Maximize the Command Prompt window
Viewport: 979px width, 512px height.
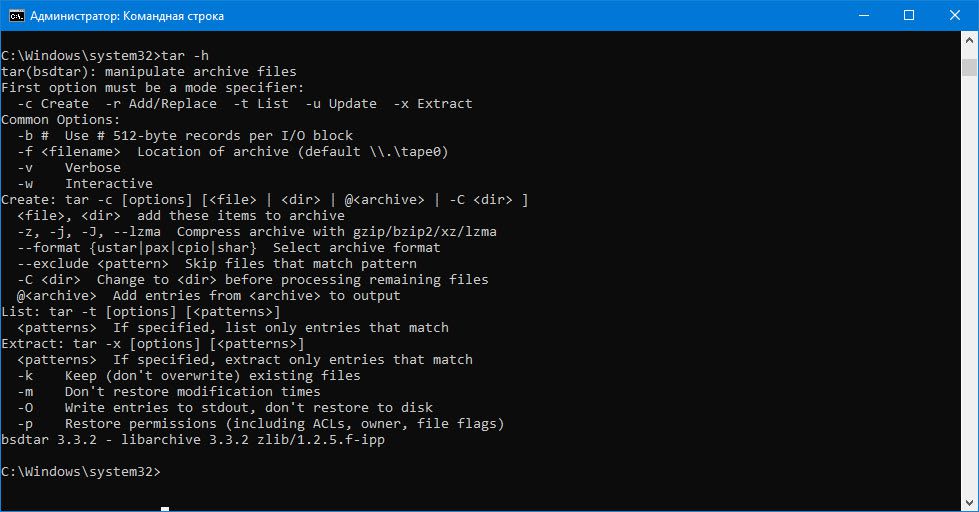point(909,16)
